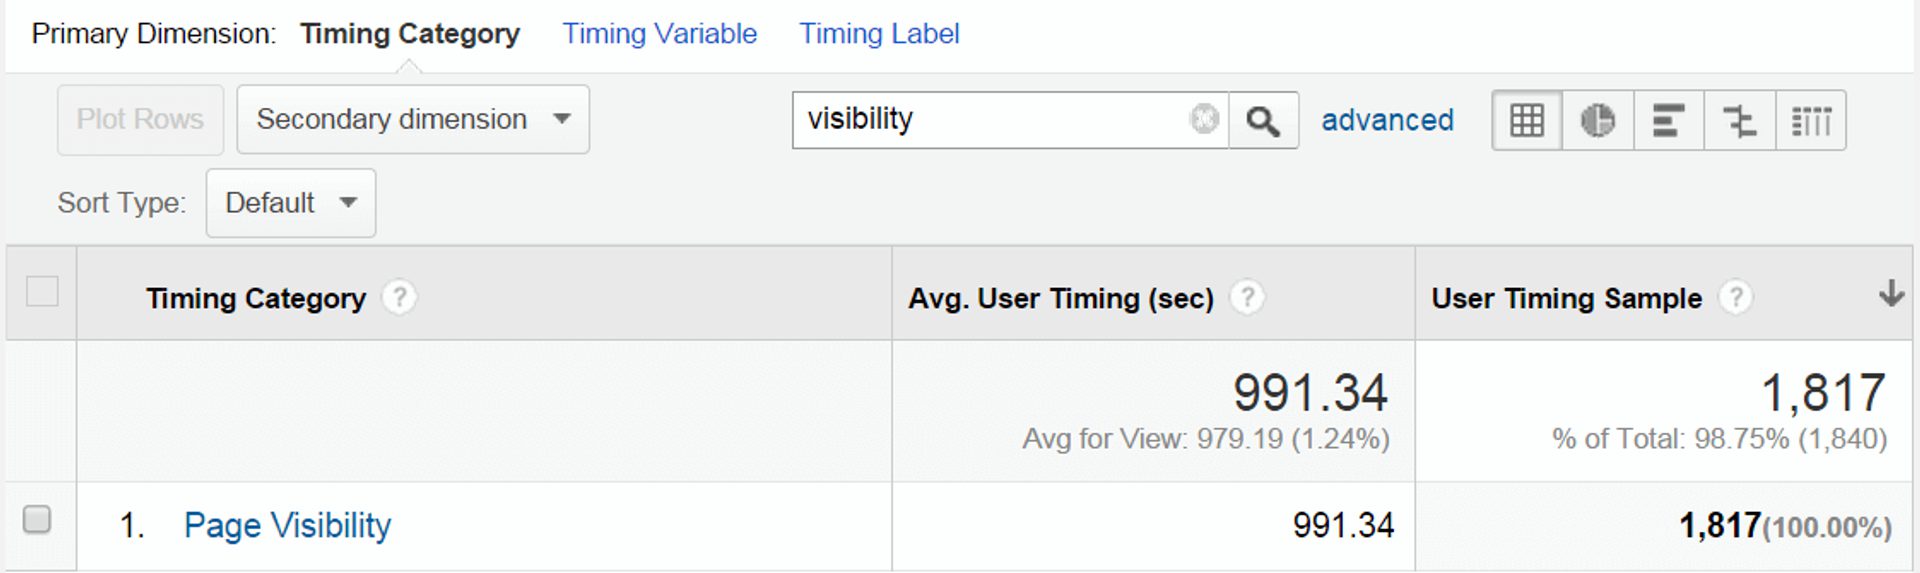Select the Timing Label dimension

point(879,34)
